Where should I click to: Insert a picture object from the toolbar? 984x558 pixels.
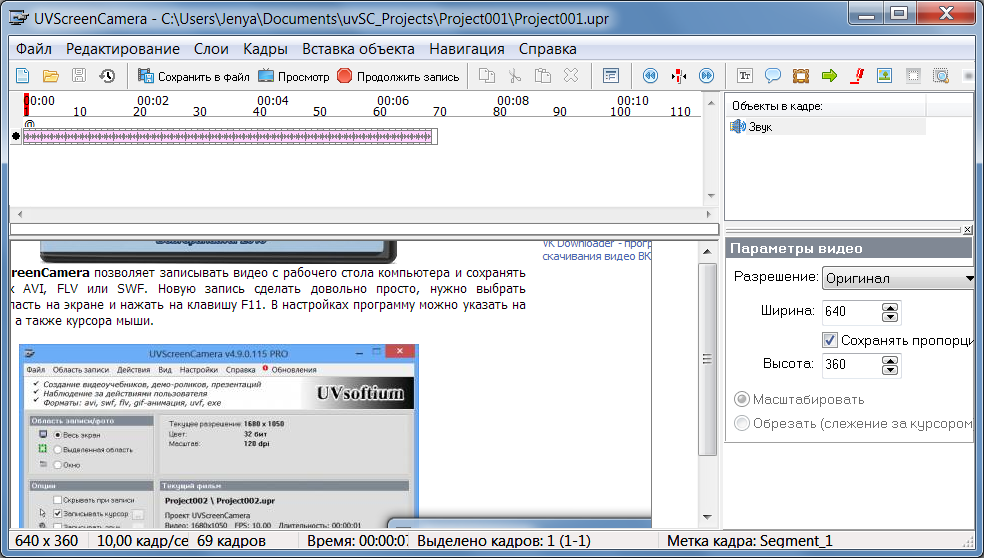(x=884, y=76)
